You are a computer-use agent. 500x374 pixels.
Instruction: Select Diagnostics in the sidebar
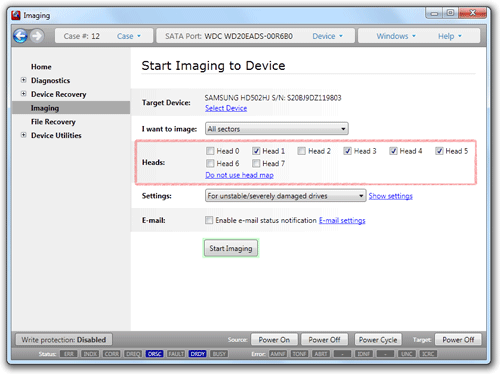(51, 80)
